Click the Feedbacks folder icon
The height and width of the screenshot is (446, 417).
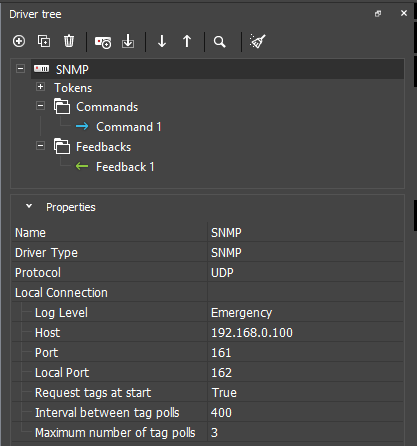point(62,147)
